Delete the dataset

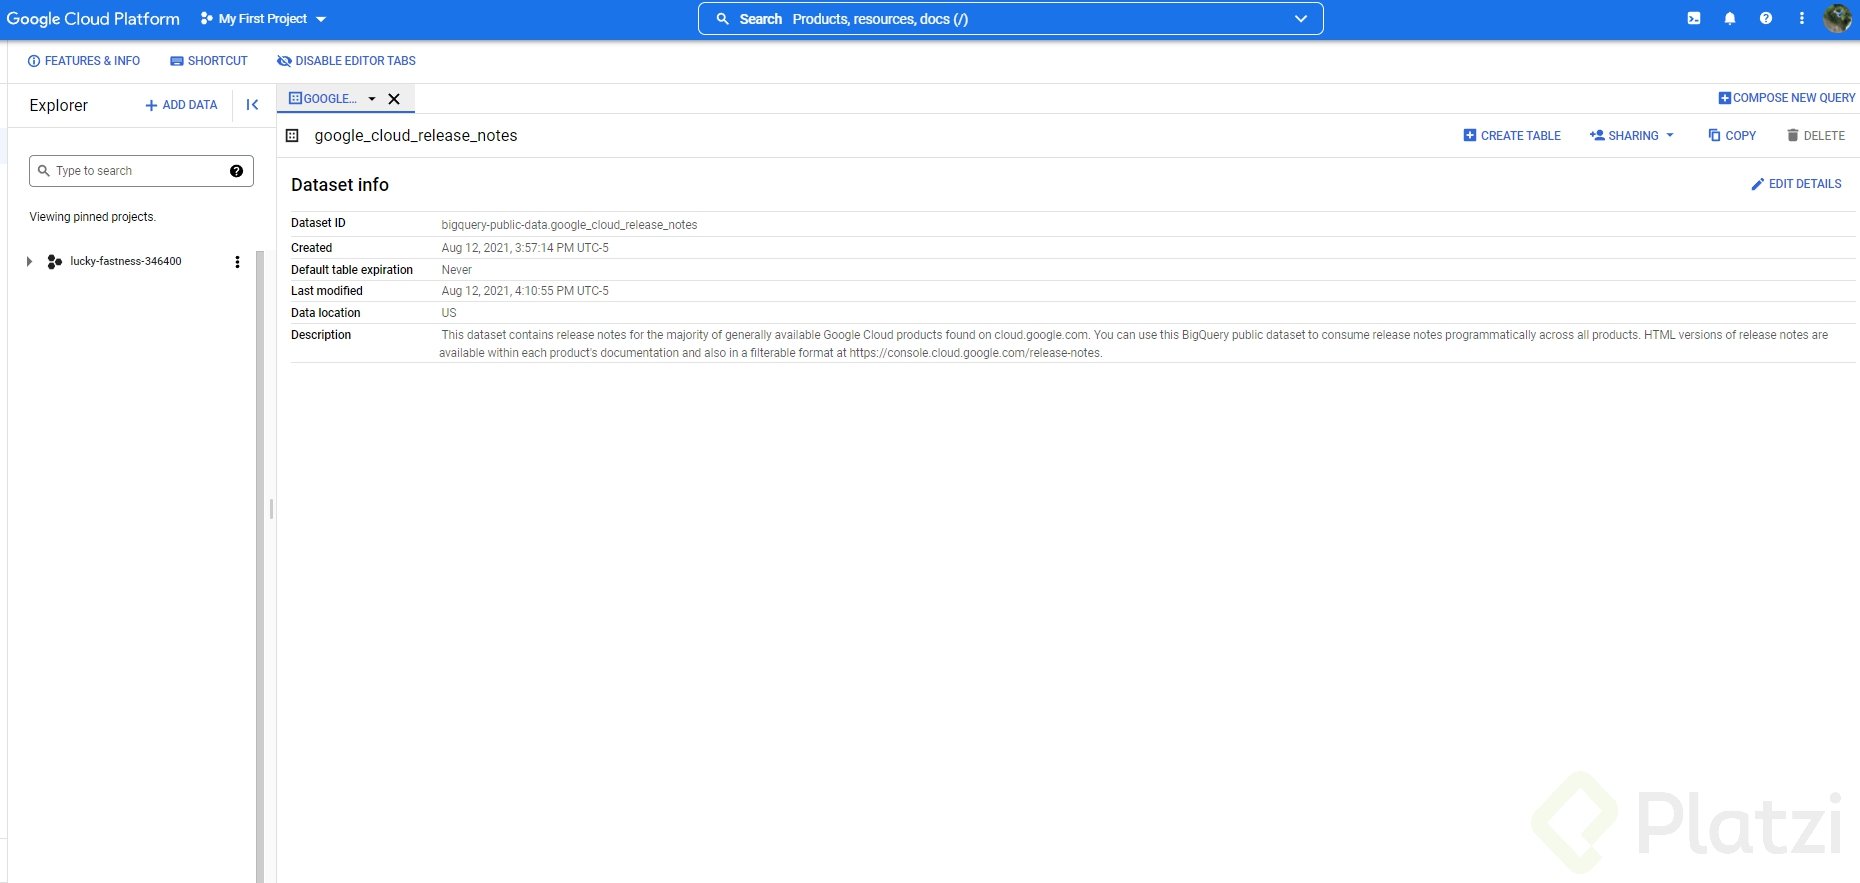click(1816, 136)
